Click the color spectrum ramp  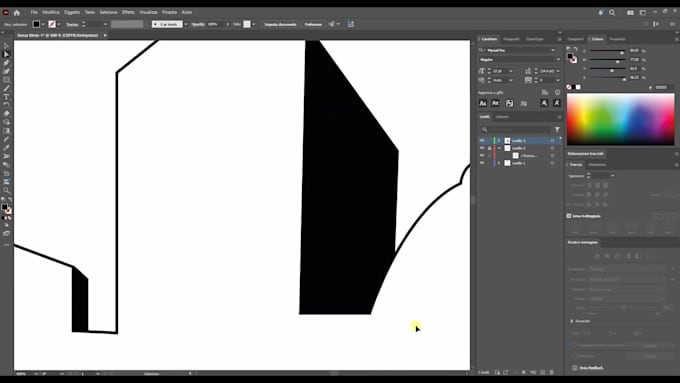pos(620,119)
